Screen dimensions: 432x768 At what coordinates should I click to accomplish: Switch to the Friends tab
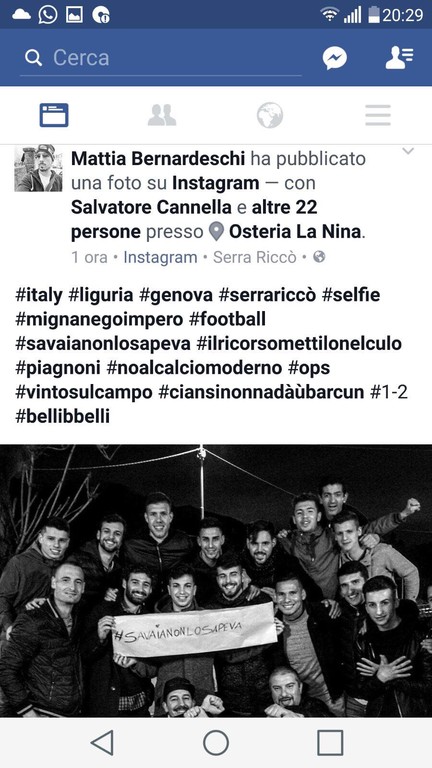[x=162, y=116]
